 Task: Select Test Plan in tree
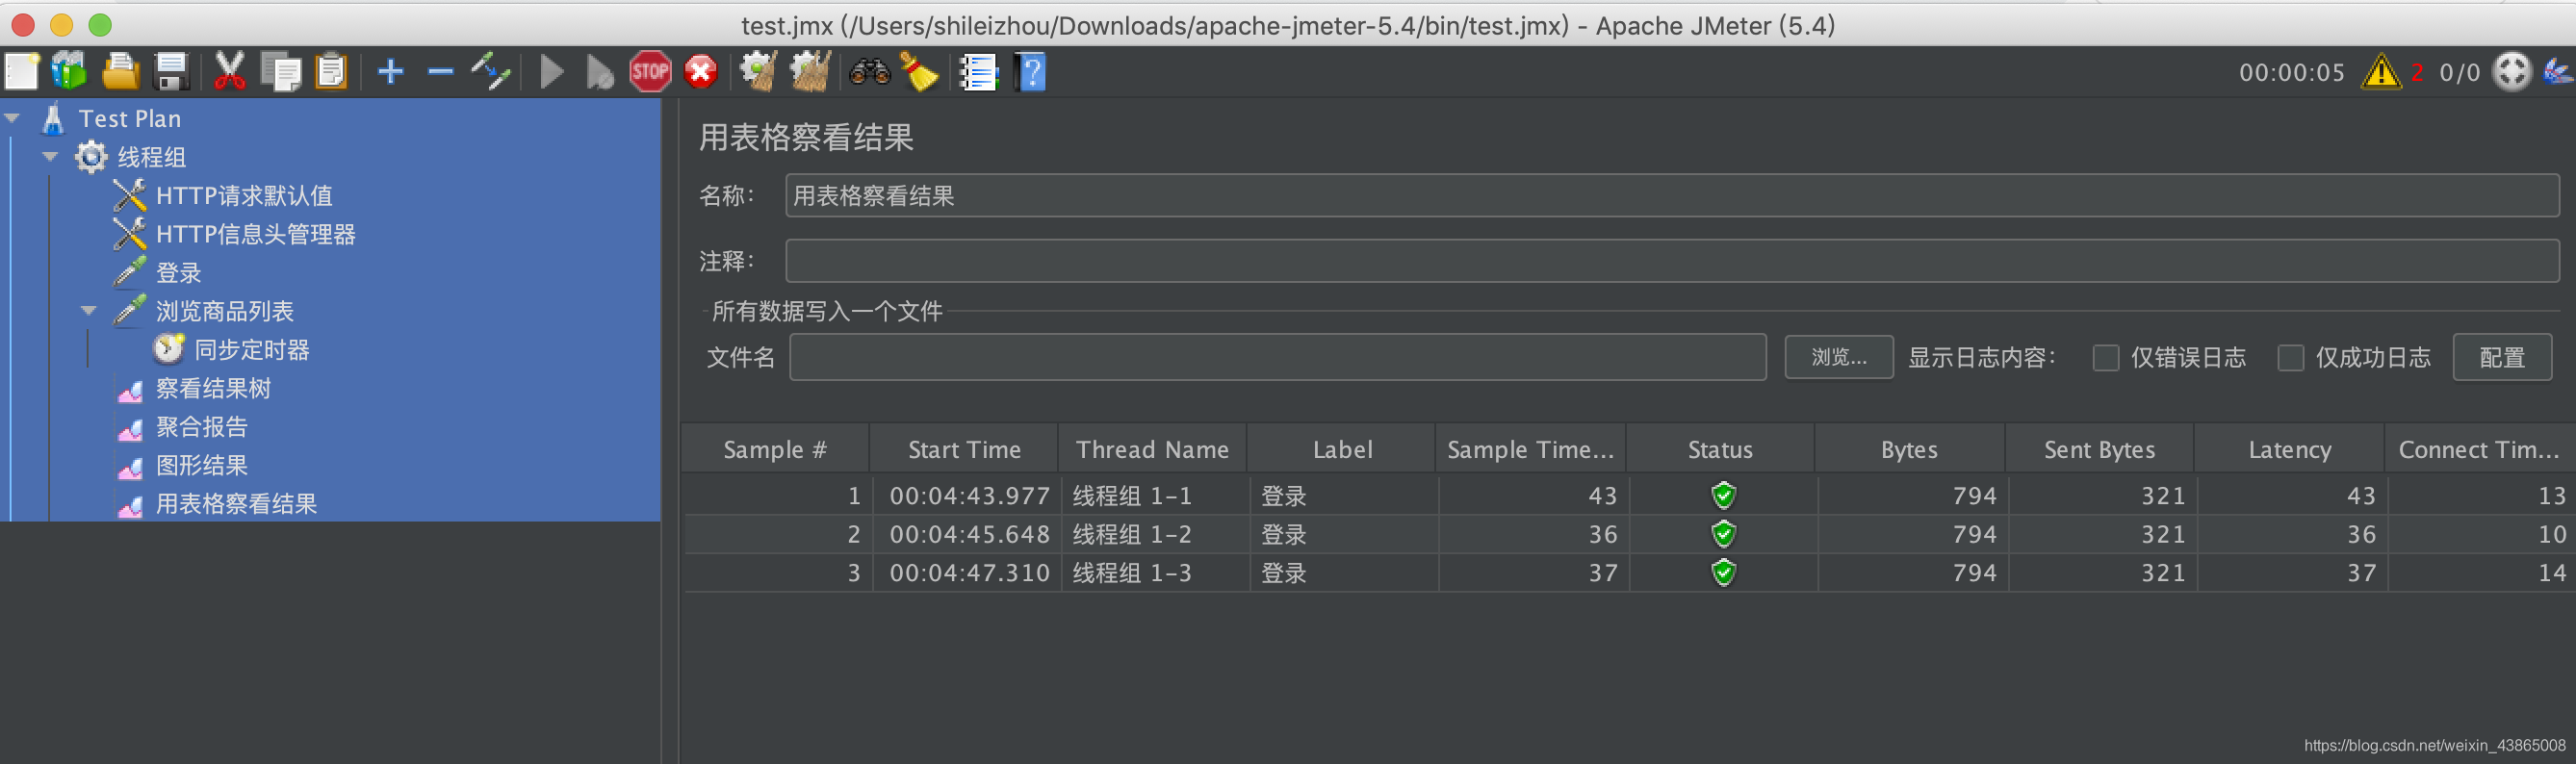tap(130, 119)
